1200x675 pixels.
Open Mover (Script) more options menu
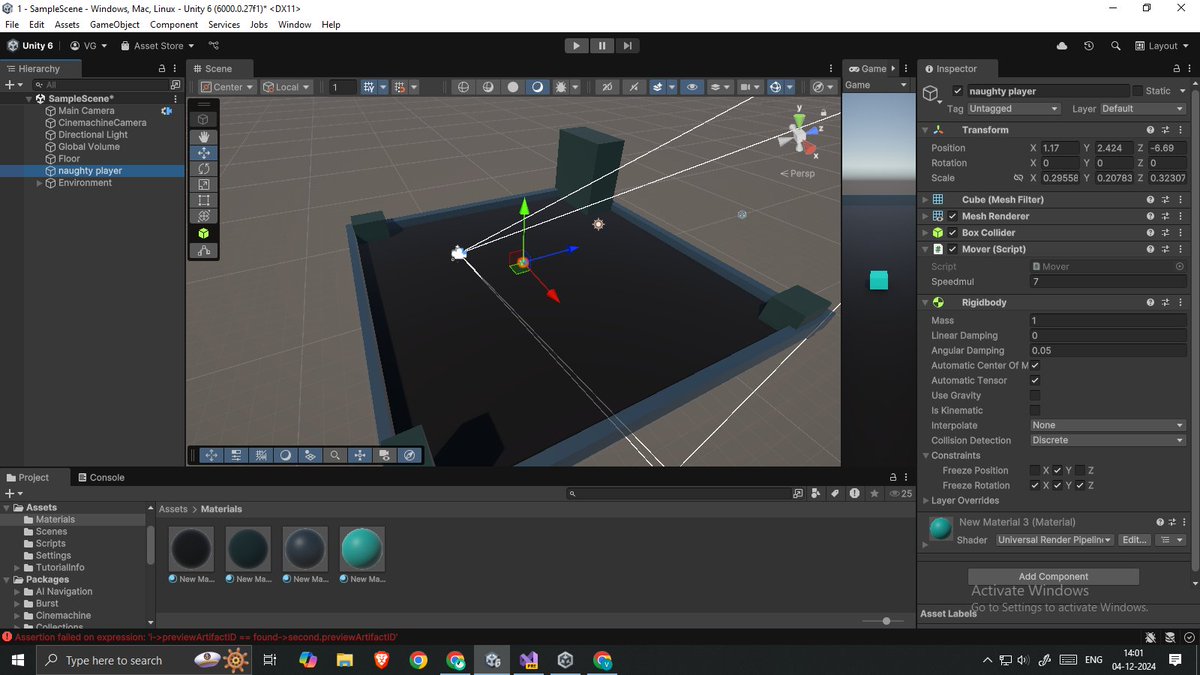[1181, 249]
